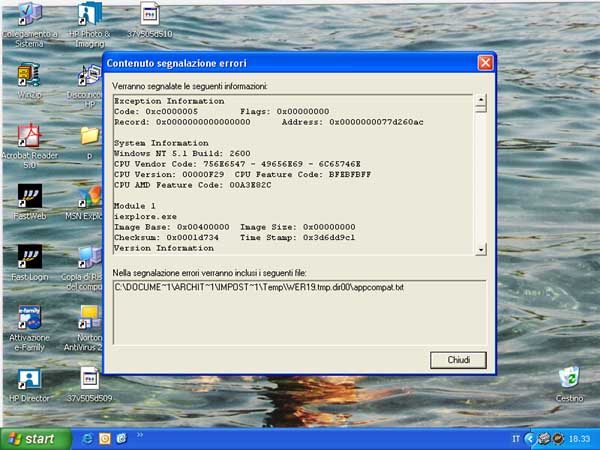Select the MSN Explorer desktop icon

tap(85, 203)
